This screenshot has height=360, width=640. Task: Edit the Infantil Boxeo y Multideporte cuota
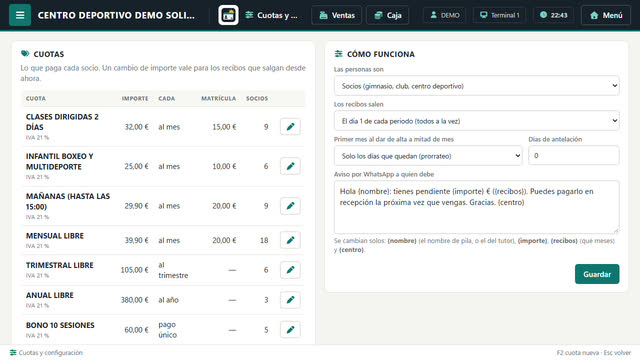tap(290, 166)
